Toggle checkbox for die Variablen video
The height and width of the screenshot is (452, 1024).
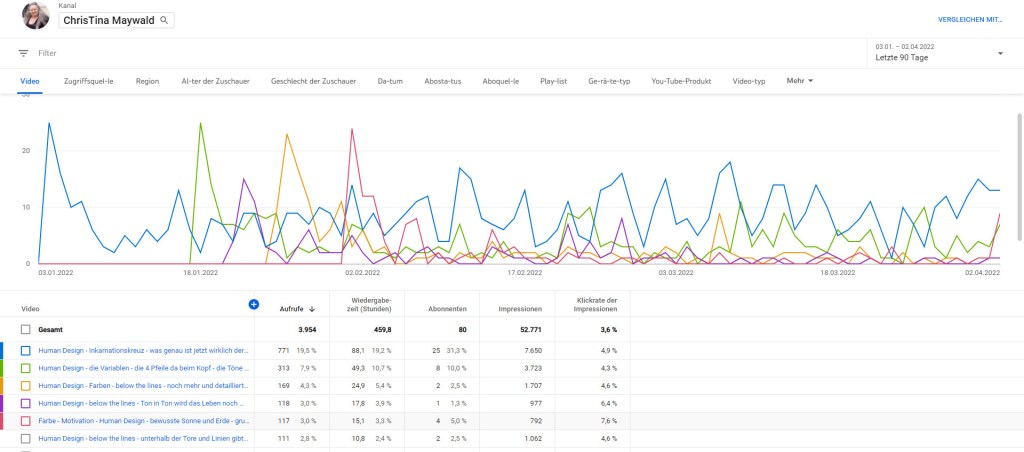click(26, 367)
